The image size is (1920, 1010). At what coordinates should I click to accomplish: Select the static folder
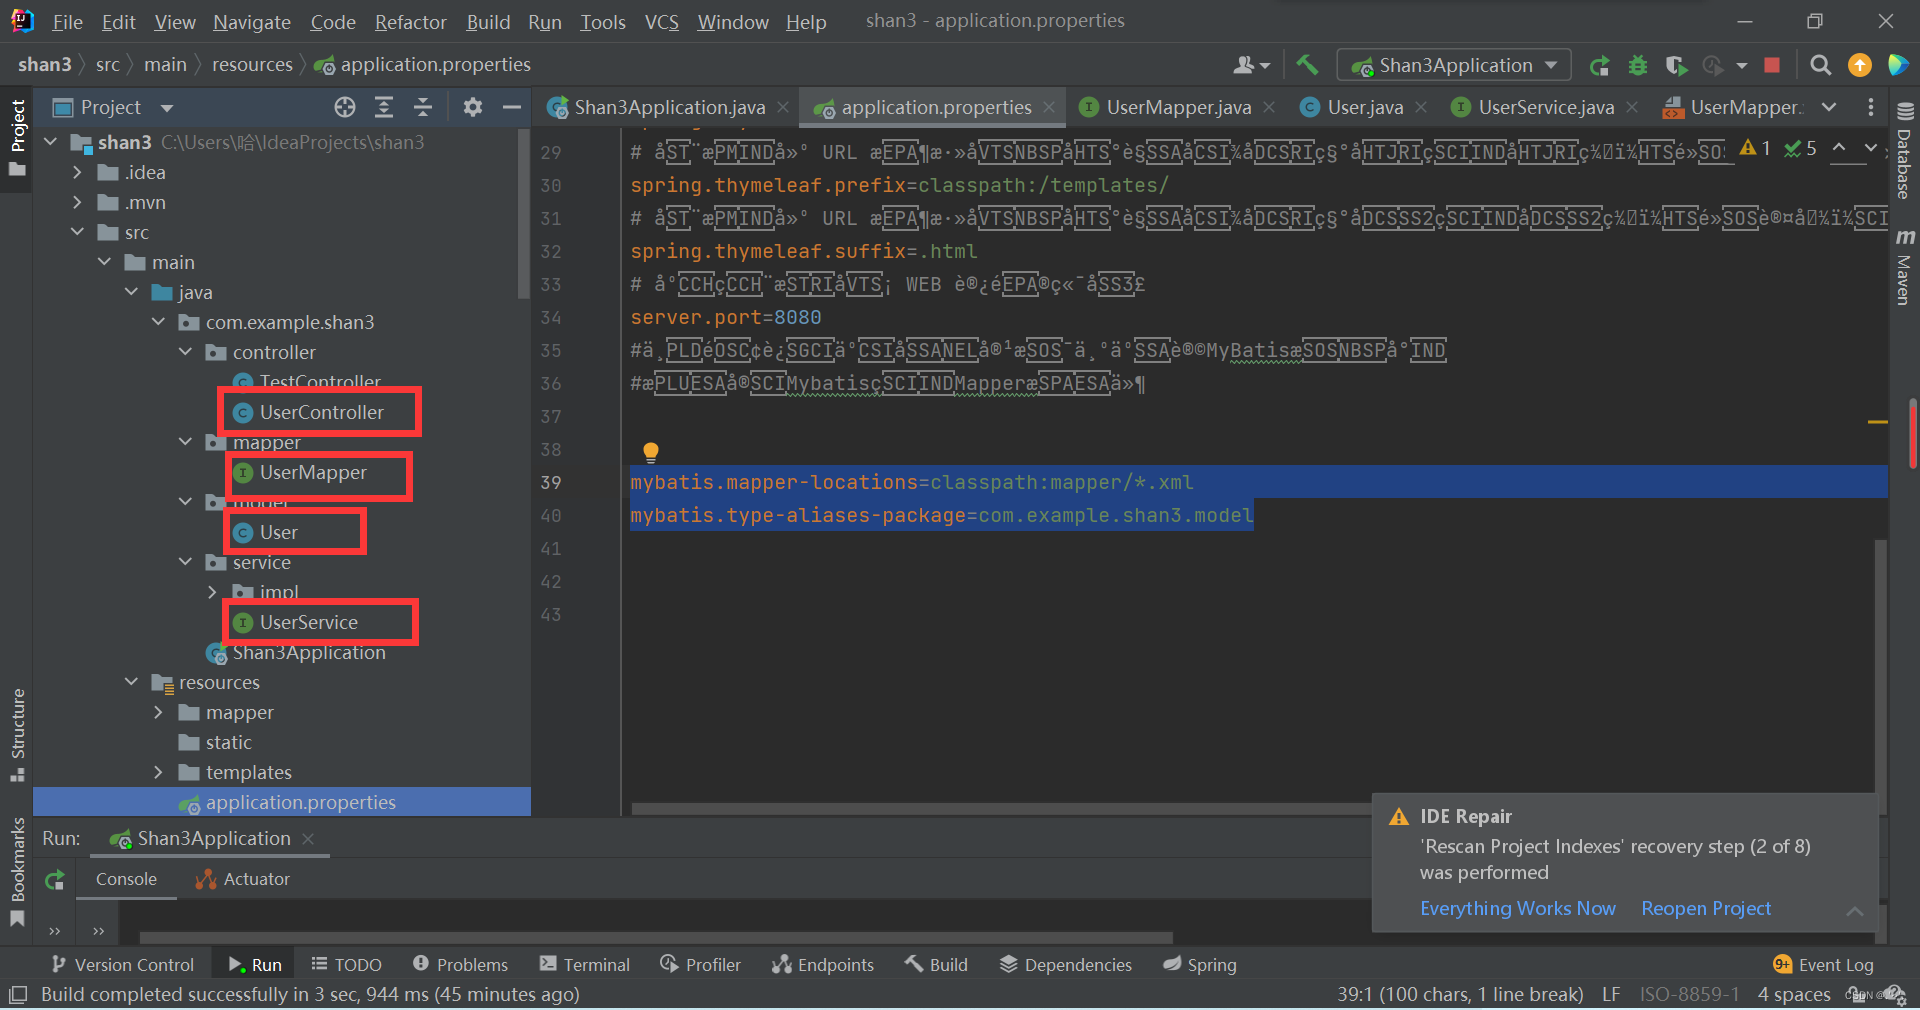pos(228,742)
